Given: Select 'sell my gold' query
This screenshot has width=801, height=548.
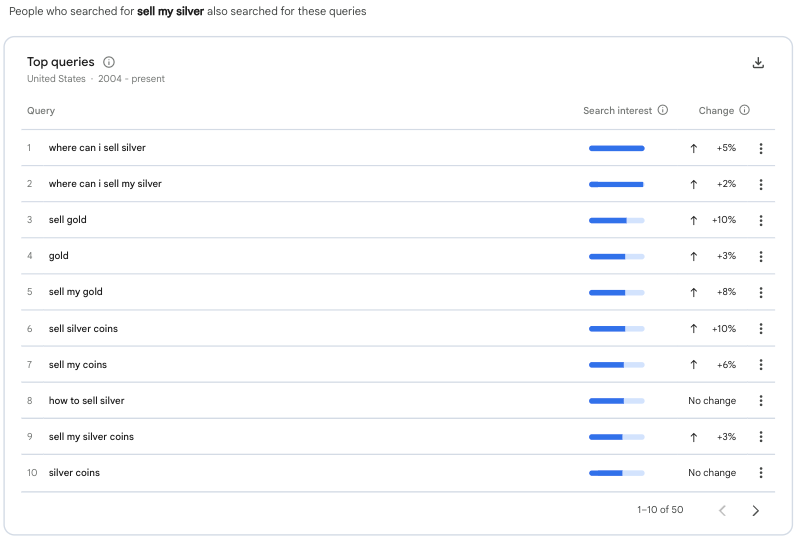Looking at the screenshot, I should click(x=76, y=292).
